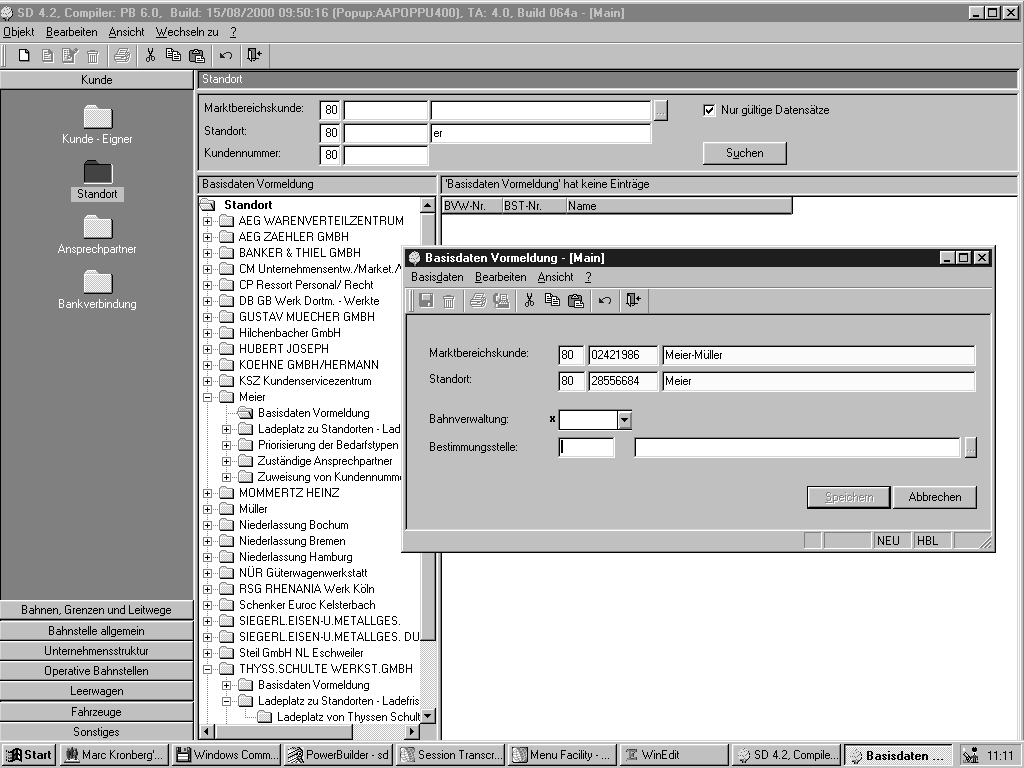The width and height of the screenshot is (1024, 768).
Task: Click the Copy icon in main toolbar
Action: click(173, 55)
